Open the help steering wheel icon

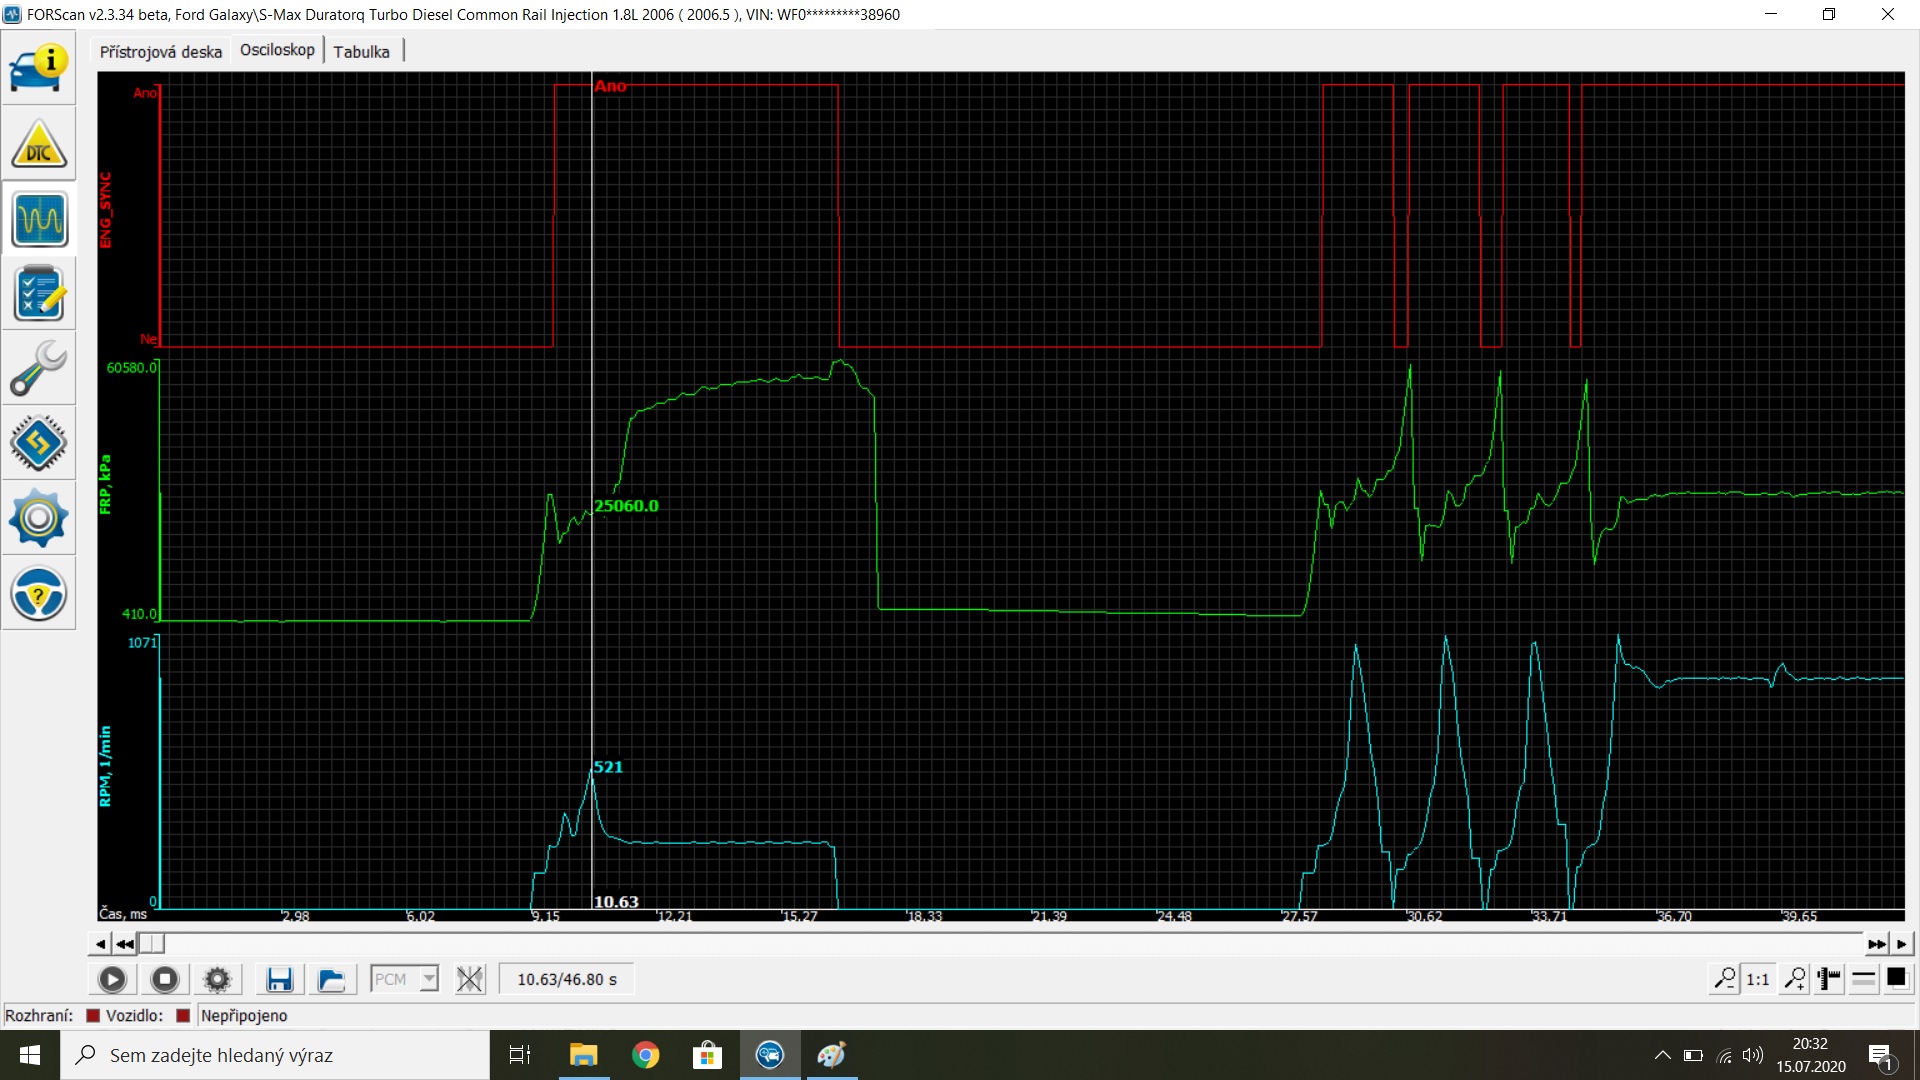(x=39, y=594)
